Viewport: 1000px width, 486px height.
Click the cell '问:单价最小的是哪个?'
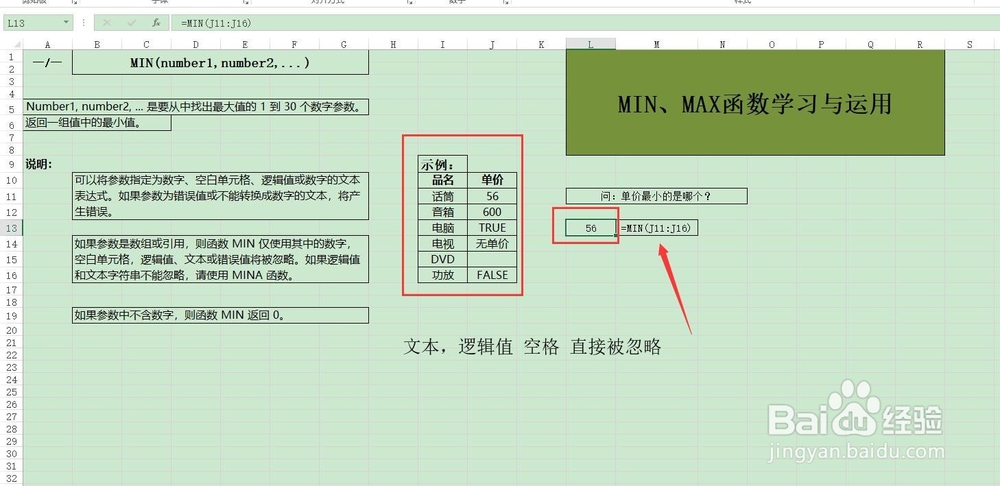(656, 196)
